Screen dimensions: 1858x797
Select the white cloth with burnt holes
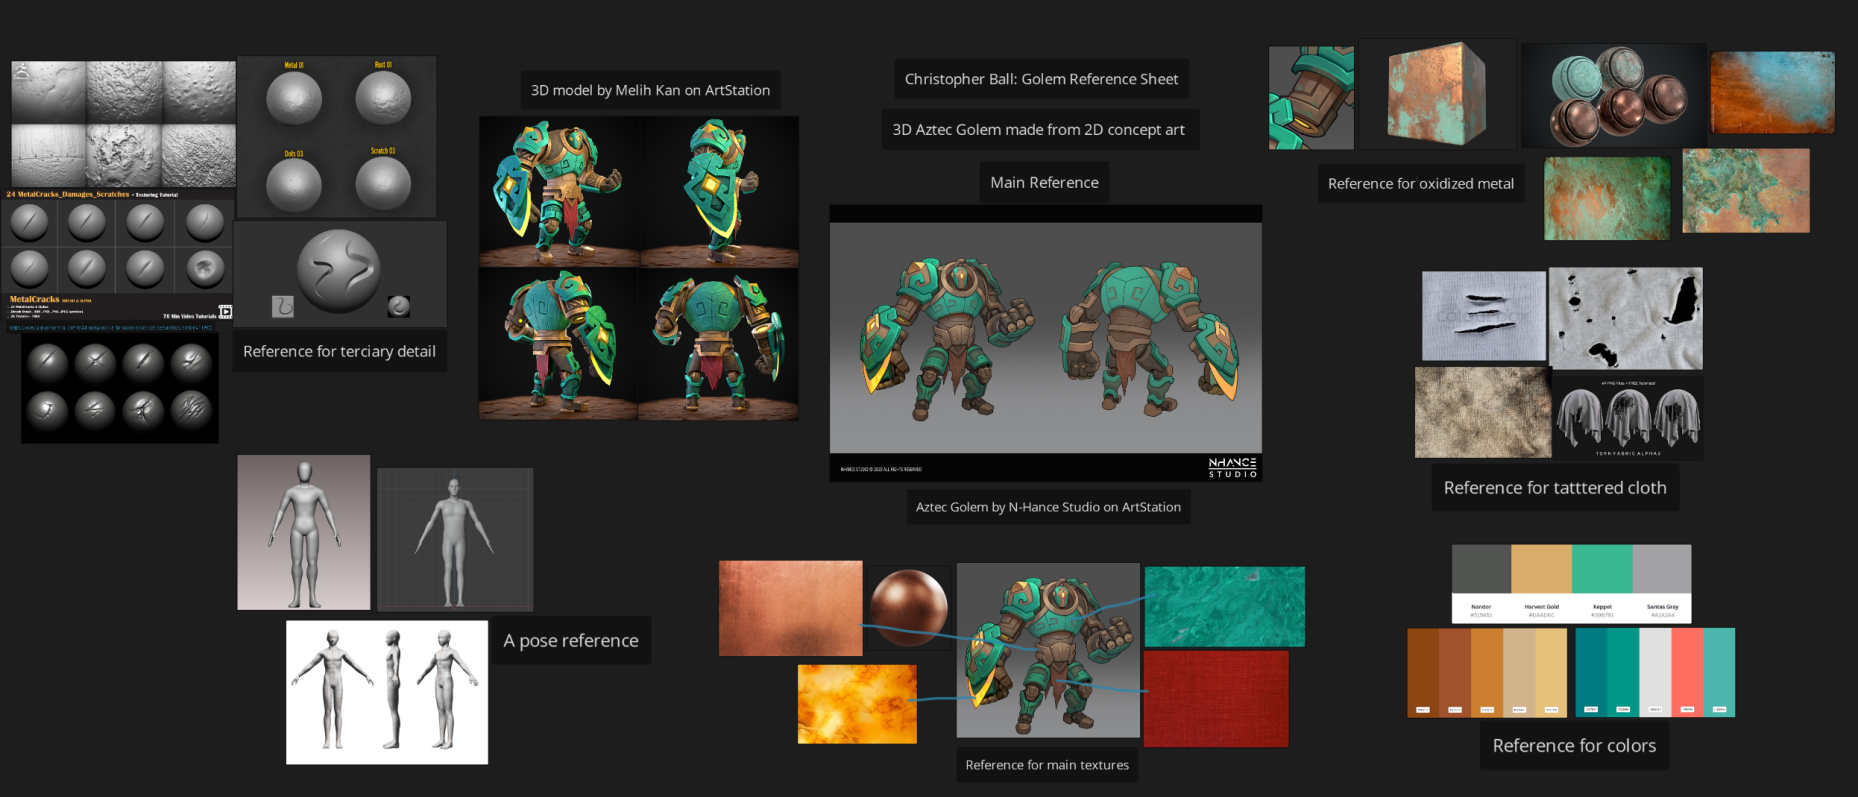[x=1625, y=318]
